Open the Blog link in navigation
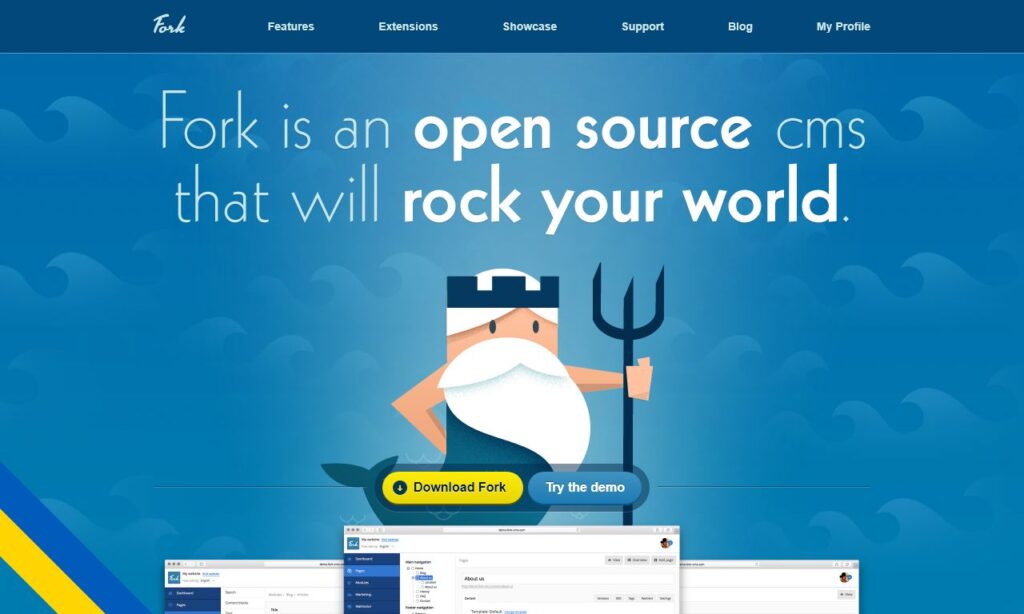The image size is (1024, 614). 740,27
